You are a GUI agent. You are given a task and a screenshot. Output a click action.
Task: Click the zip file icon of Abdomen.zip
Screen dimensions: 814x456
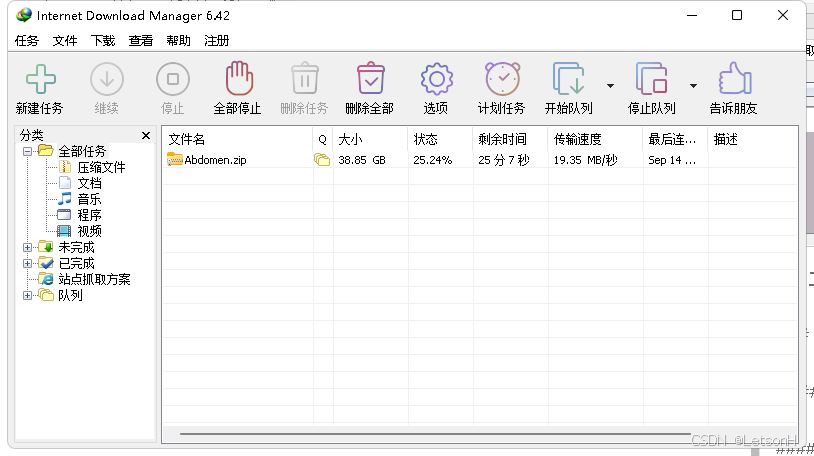(174, 159)
